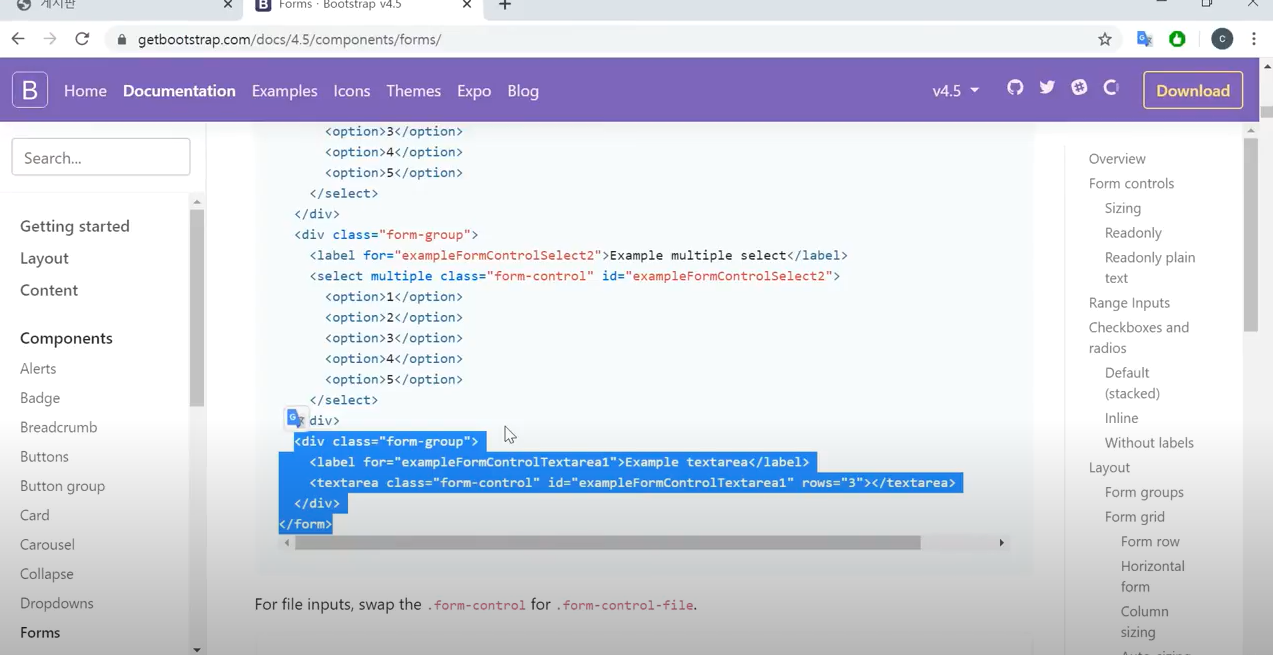Jump to Horizontal form in the contents
Image resolution: width=1273 pixels, height=655 pixels.
tap(1152, 576)
